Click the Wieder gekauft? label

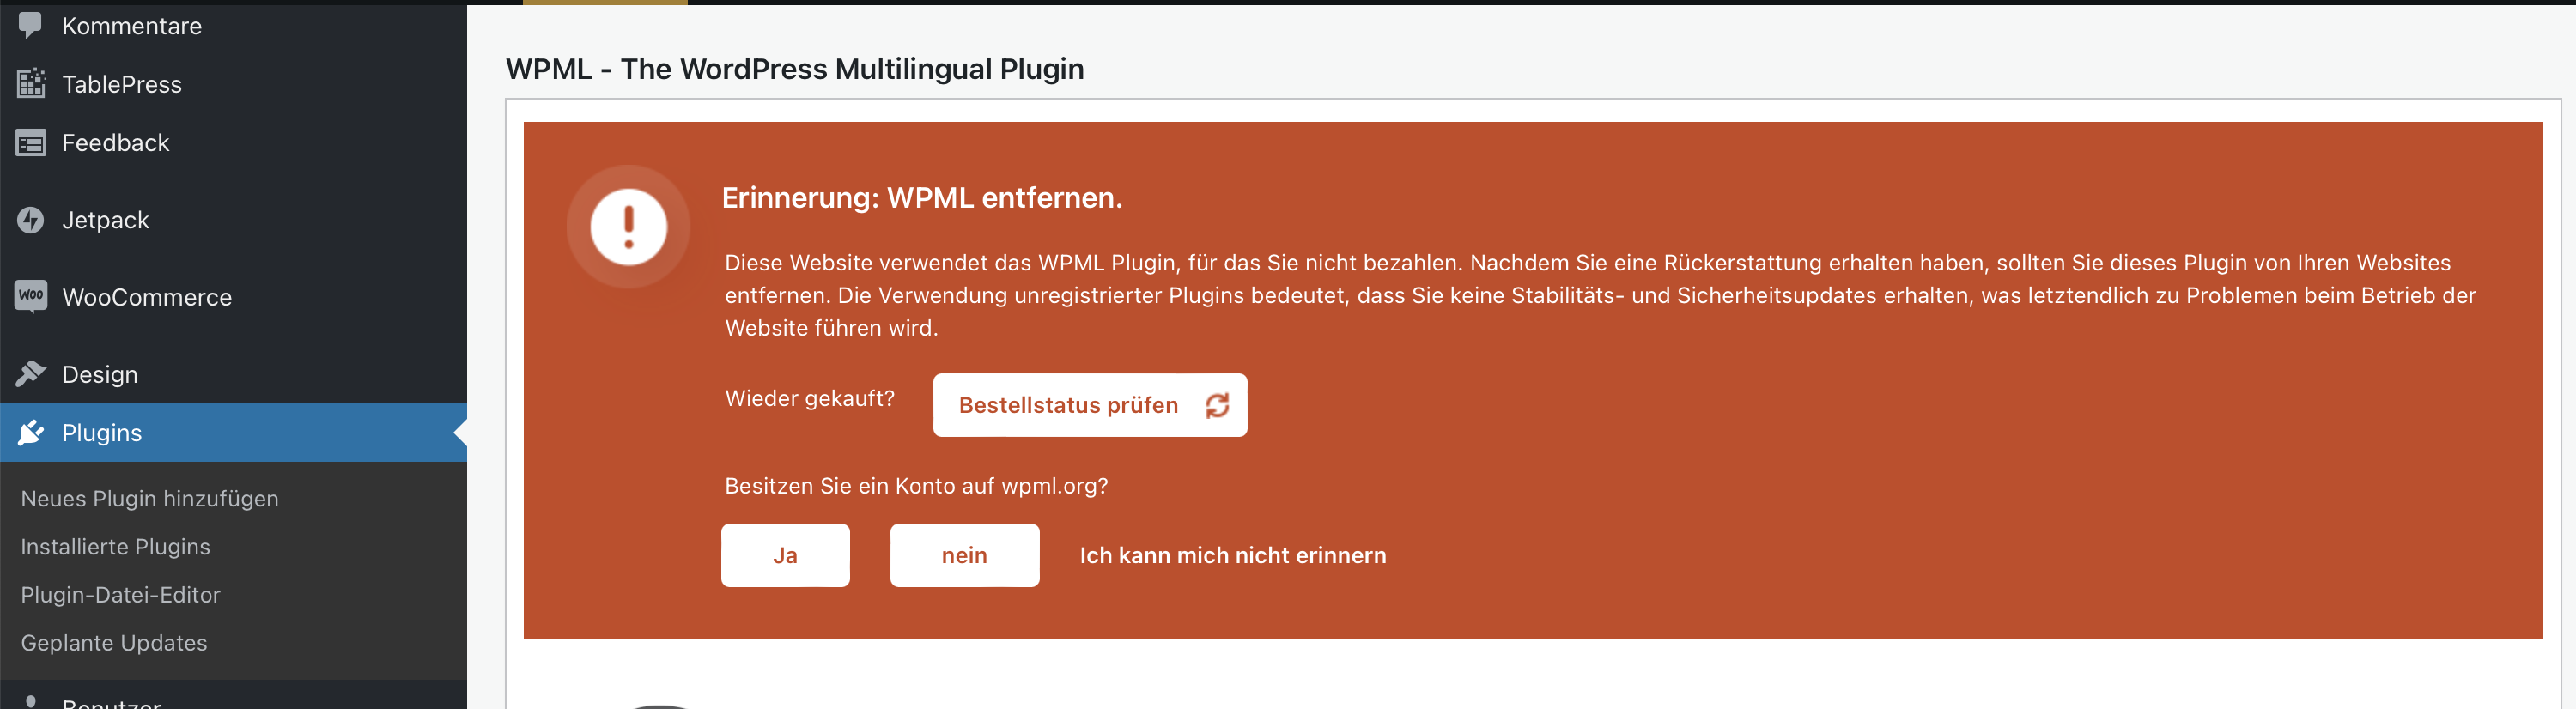click(x=810, y=398)
